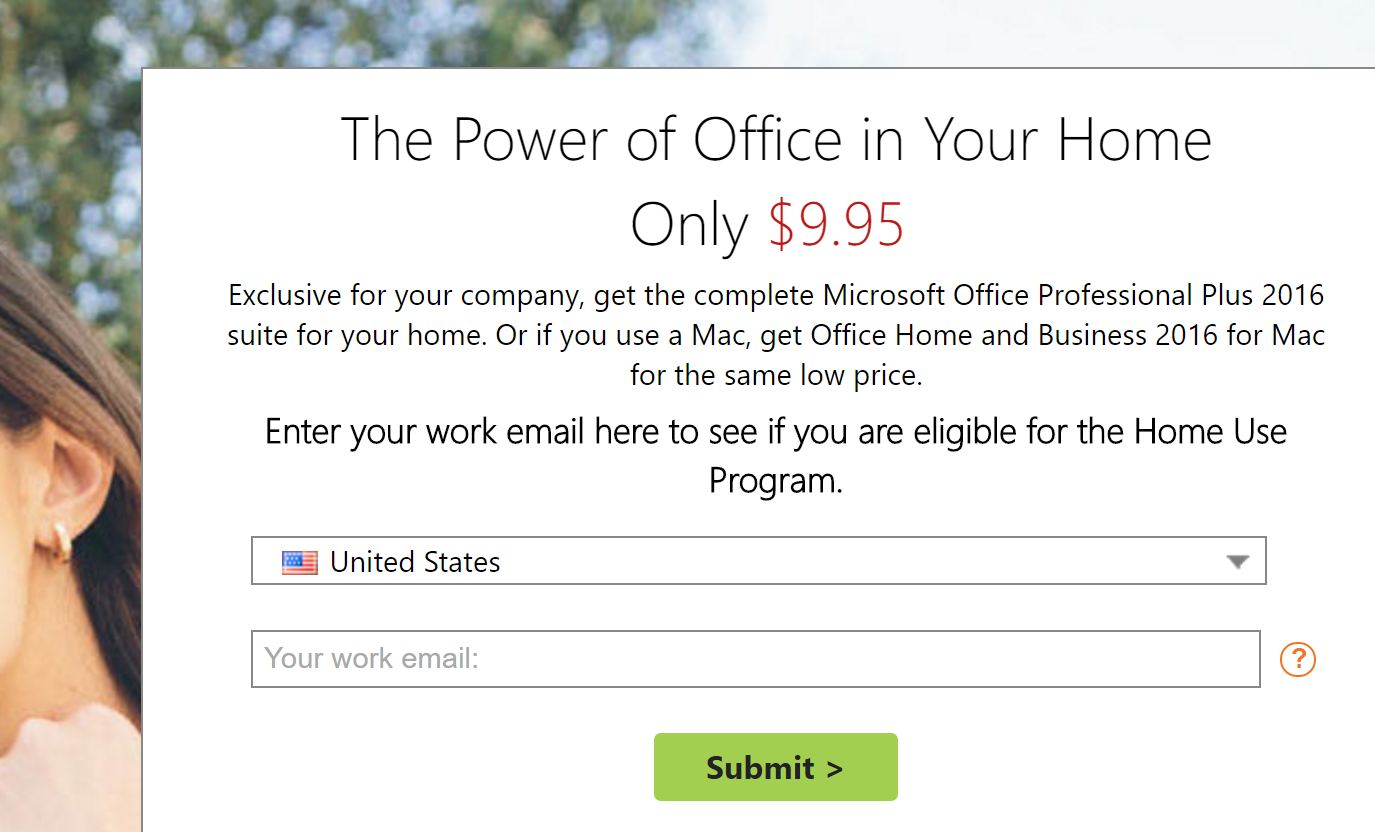Click the gold earring in the photo
The image size is (1375, 832).
click(62, 540)
